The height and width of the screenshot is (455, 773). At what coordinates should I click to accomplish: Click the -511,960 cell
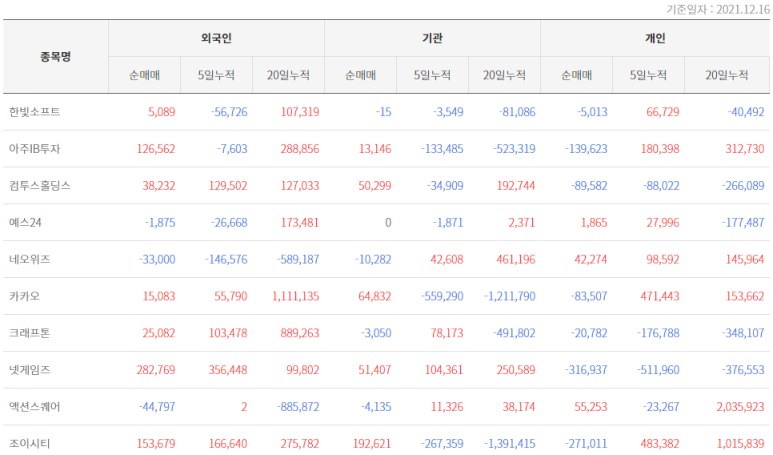coord(658,370)
